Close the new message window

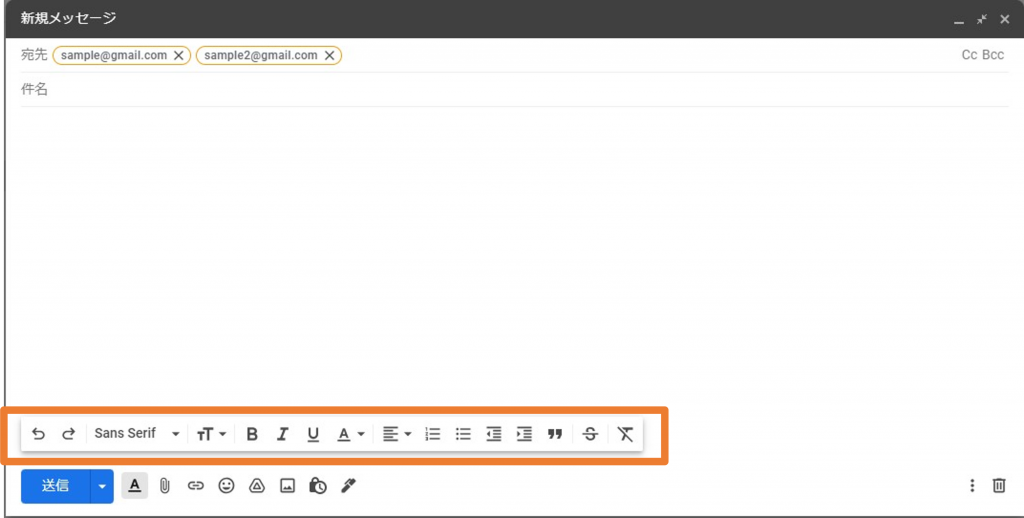click(x=1005, y=20)
